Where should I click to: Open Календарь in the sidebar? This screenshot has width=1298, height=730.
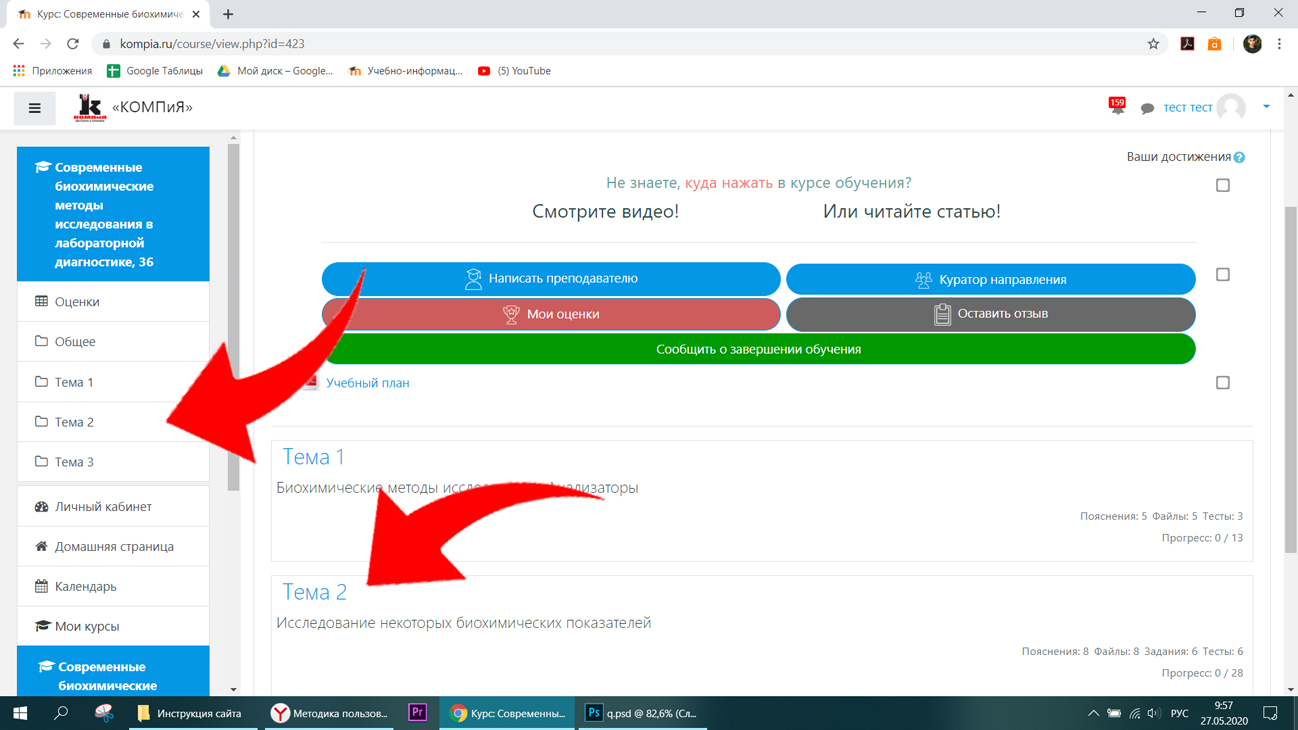click(113, 586)
